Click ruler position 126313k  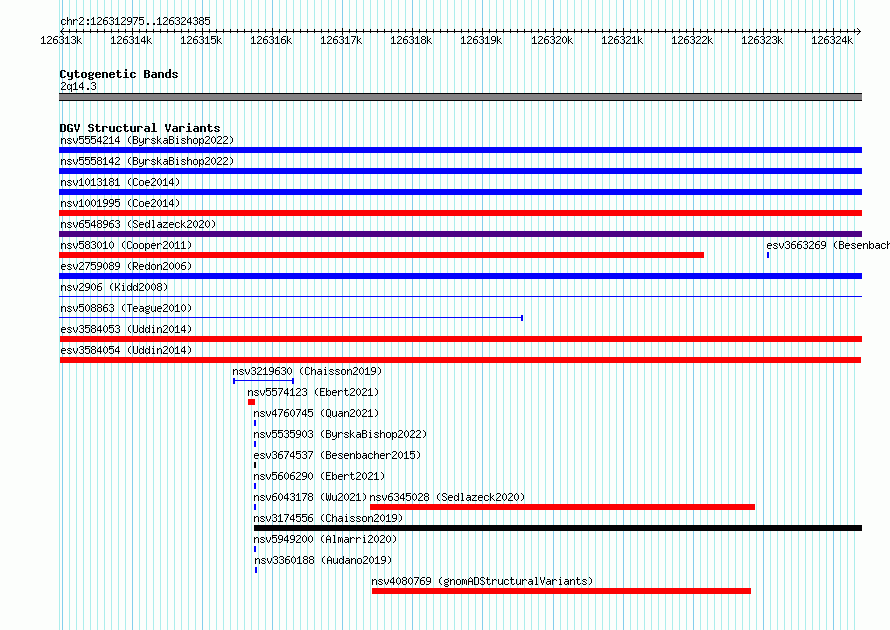(x=61, y=40)
